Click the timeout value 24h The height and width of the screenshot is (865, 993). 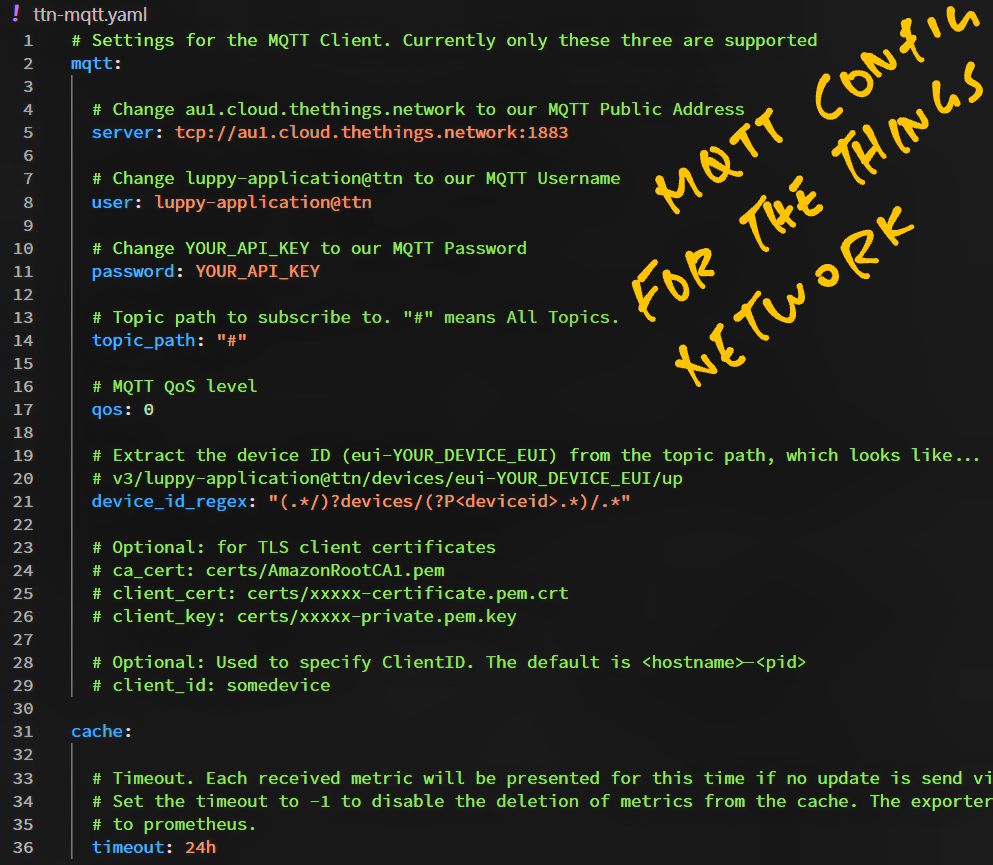point(201,847)
